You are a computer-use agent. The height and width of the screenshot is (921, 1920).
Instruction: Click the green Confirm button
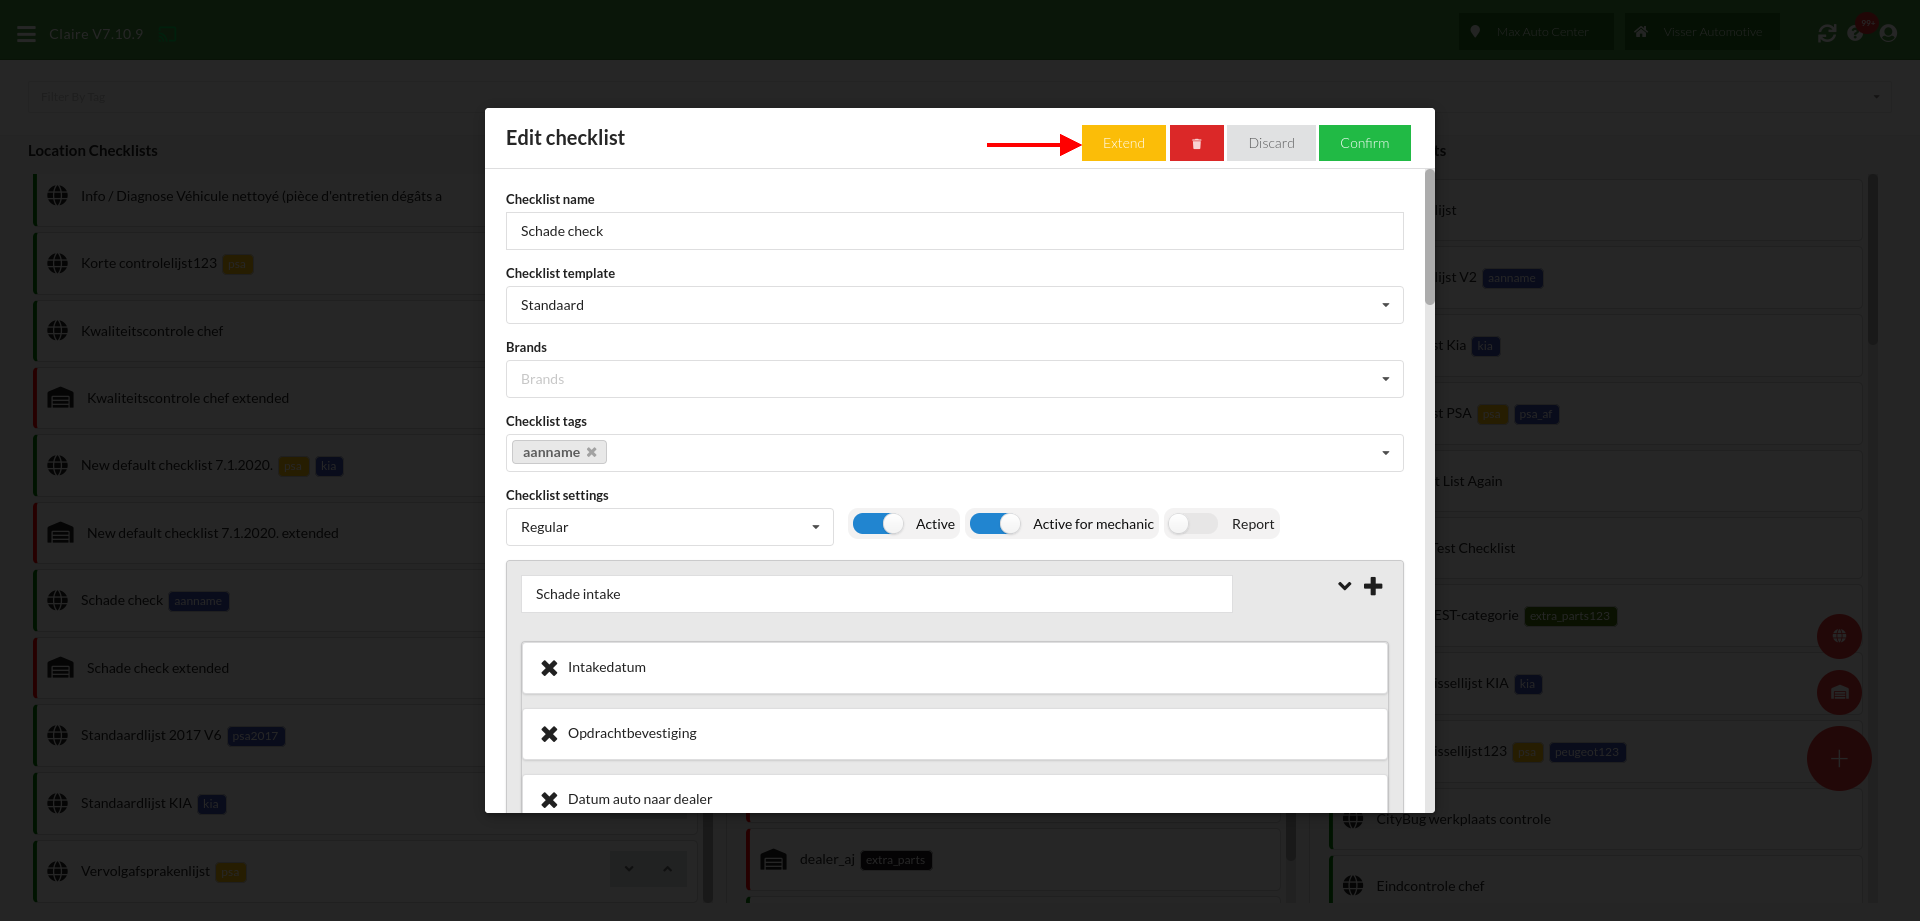pos(1364,143)
